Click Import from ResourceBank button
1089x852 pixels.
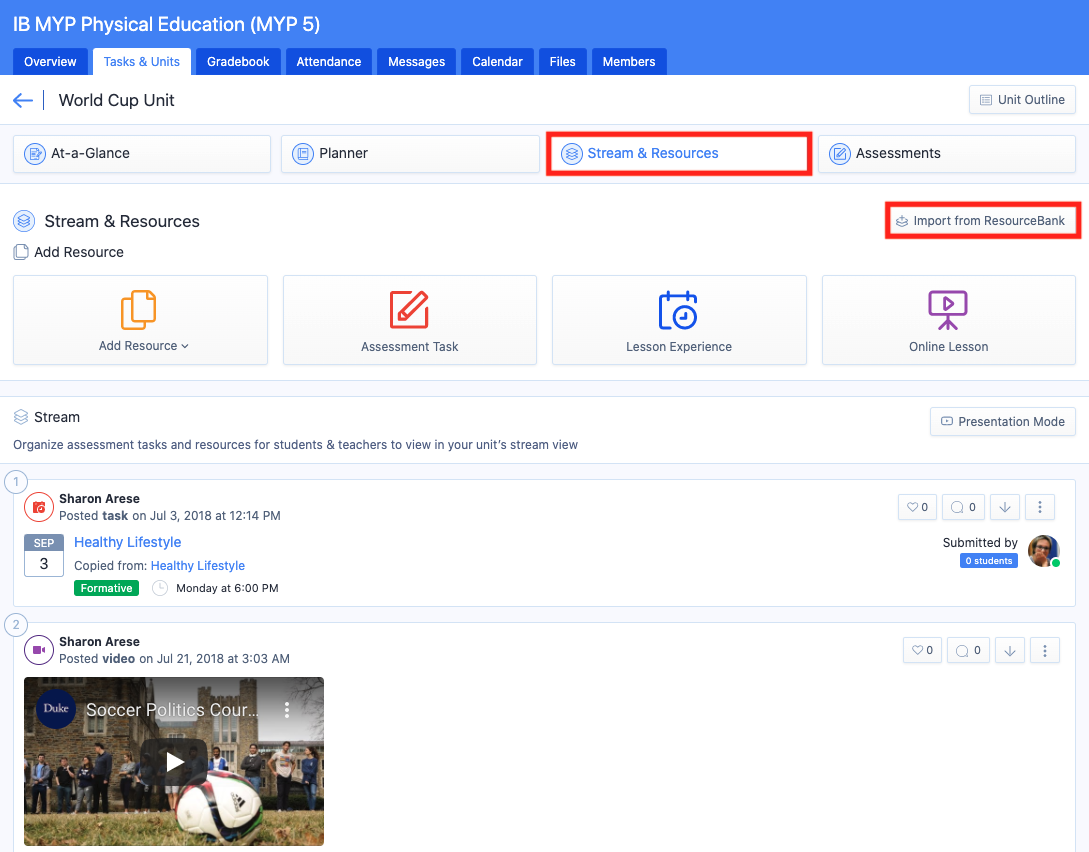[982, 220]
